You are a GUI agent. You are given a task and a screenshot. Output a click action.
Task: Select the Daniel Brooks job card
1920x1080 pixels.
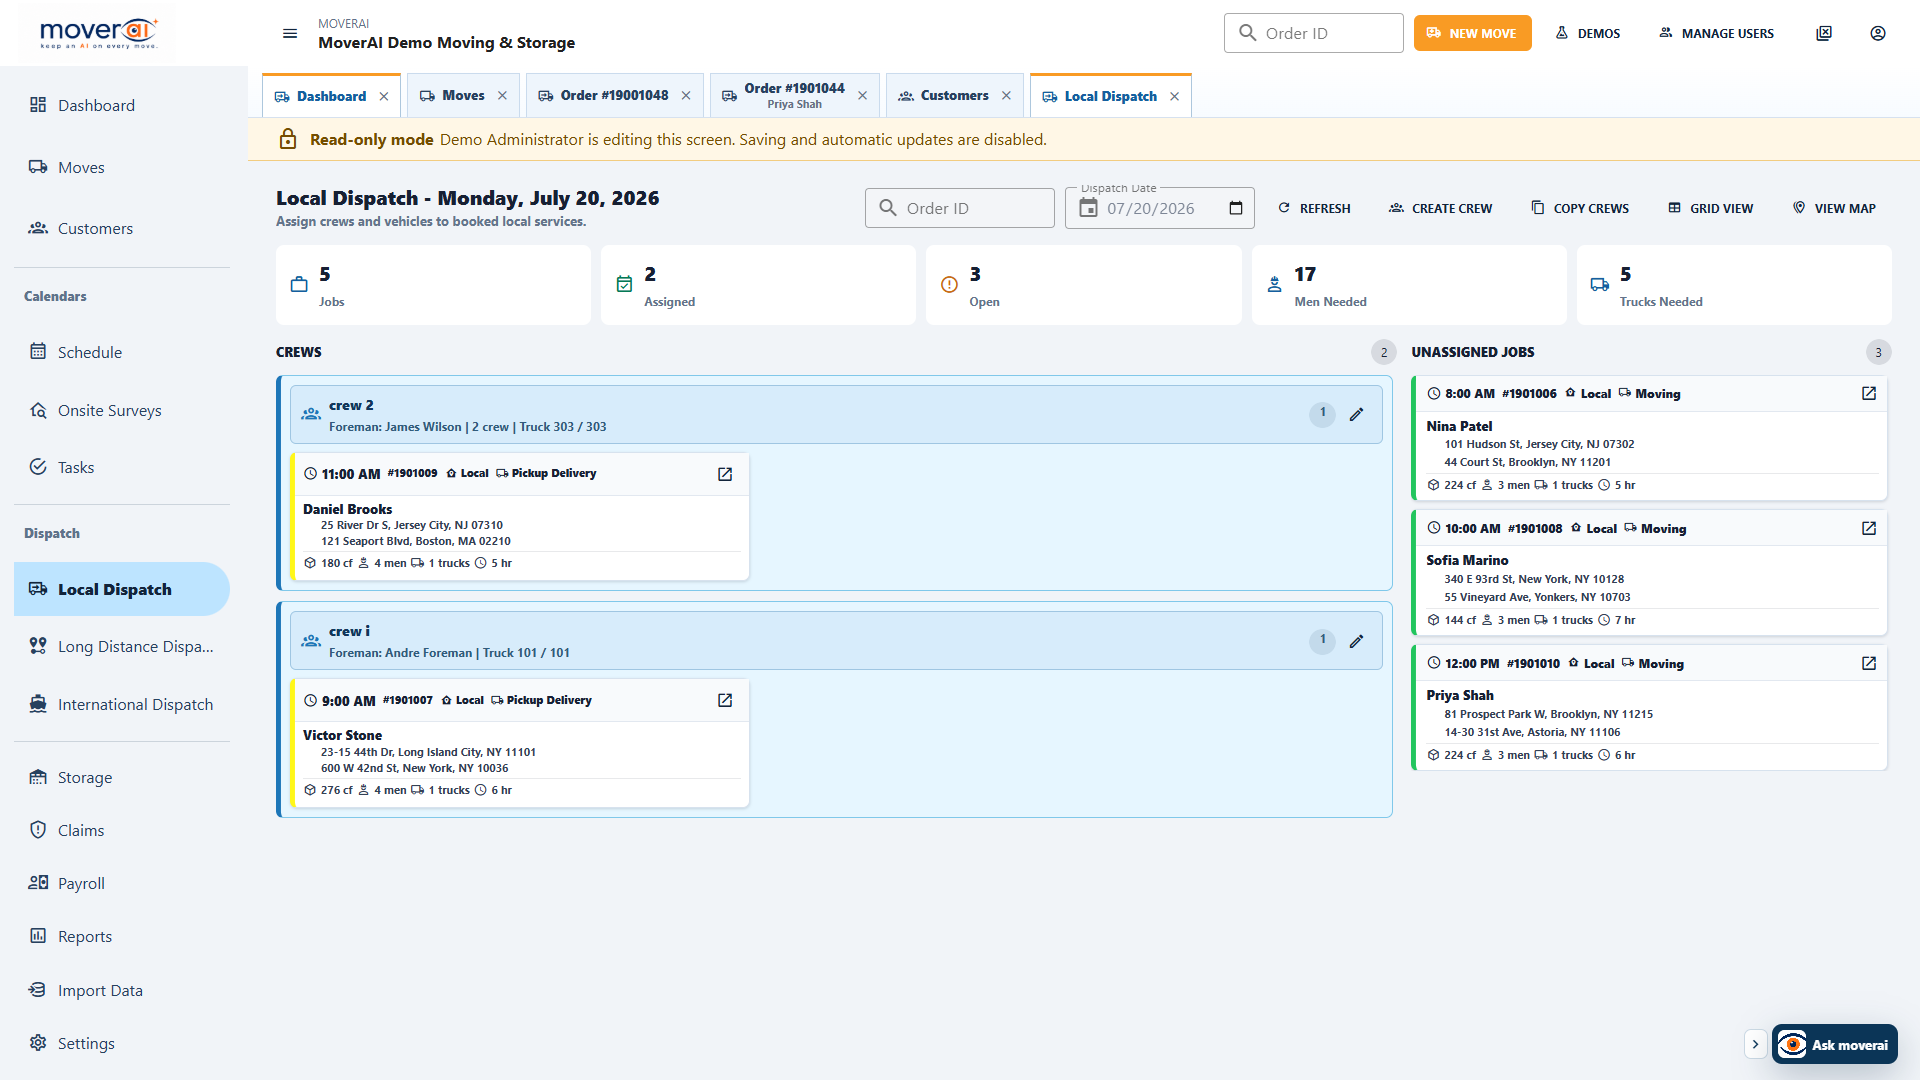click(x=519, y=517)
